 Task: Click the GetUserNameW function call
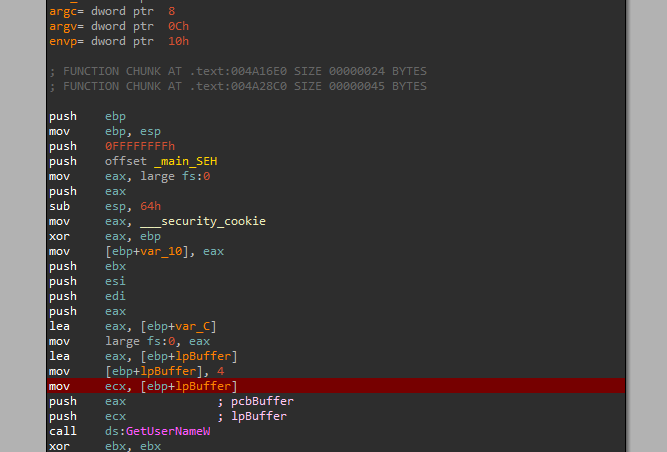(x=168, y=431)
